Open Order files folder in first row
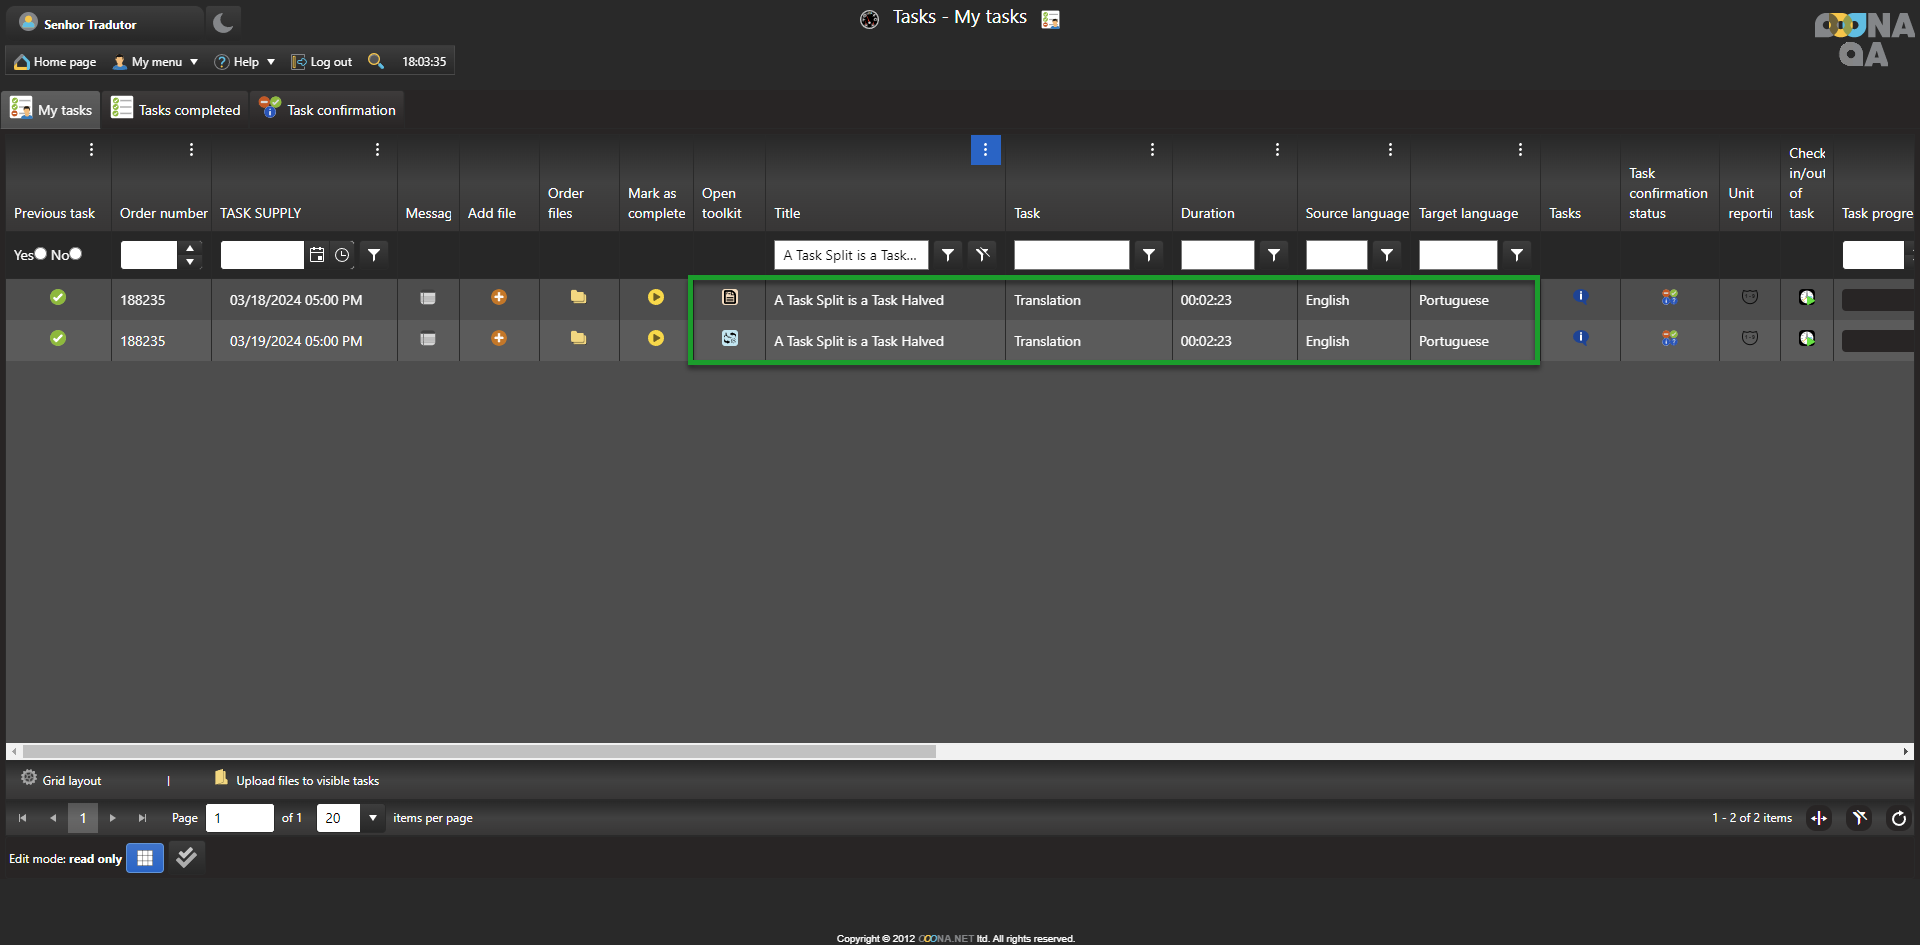This screenshot has width=1920, height=945. pyautogui.click(x=578, y=297)
